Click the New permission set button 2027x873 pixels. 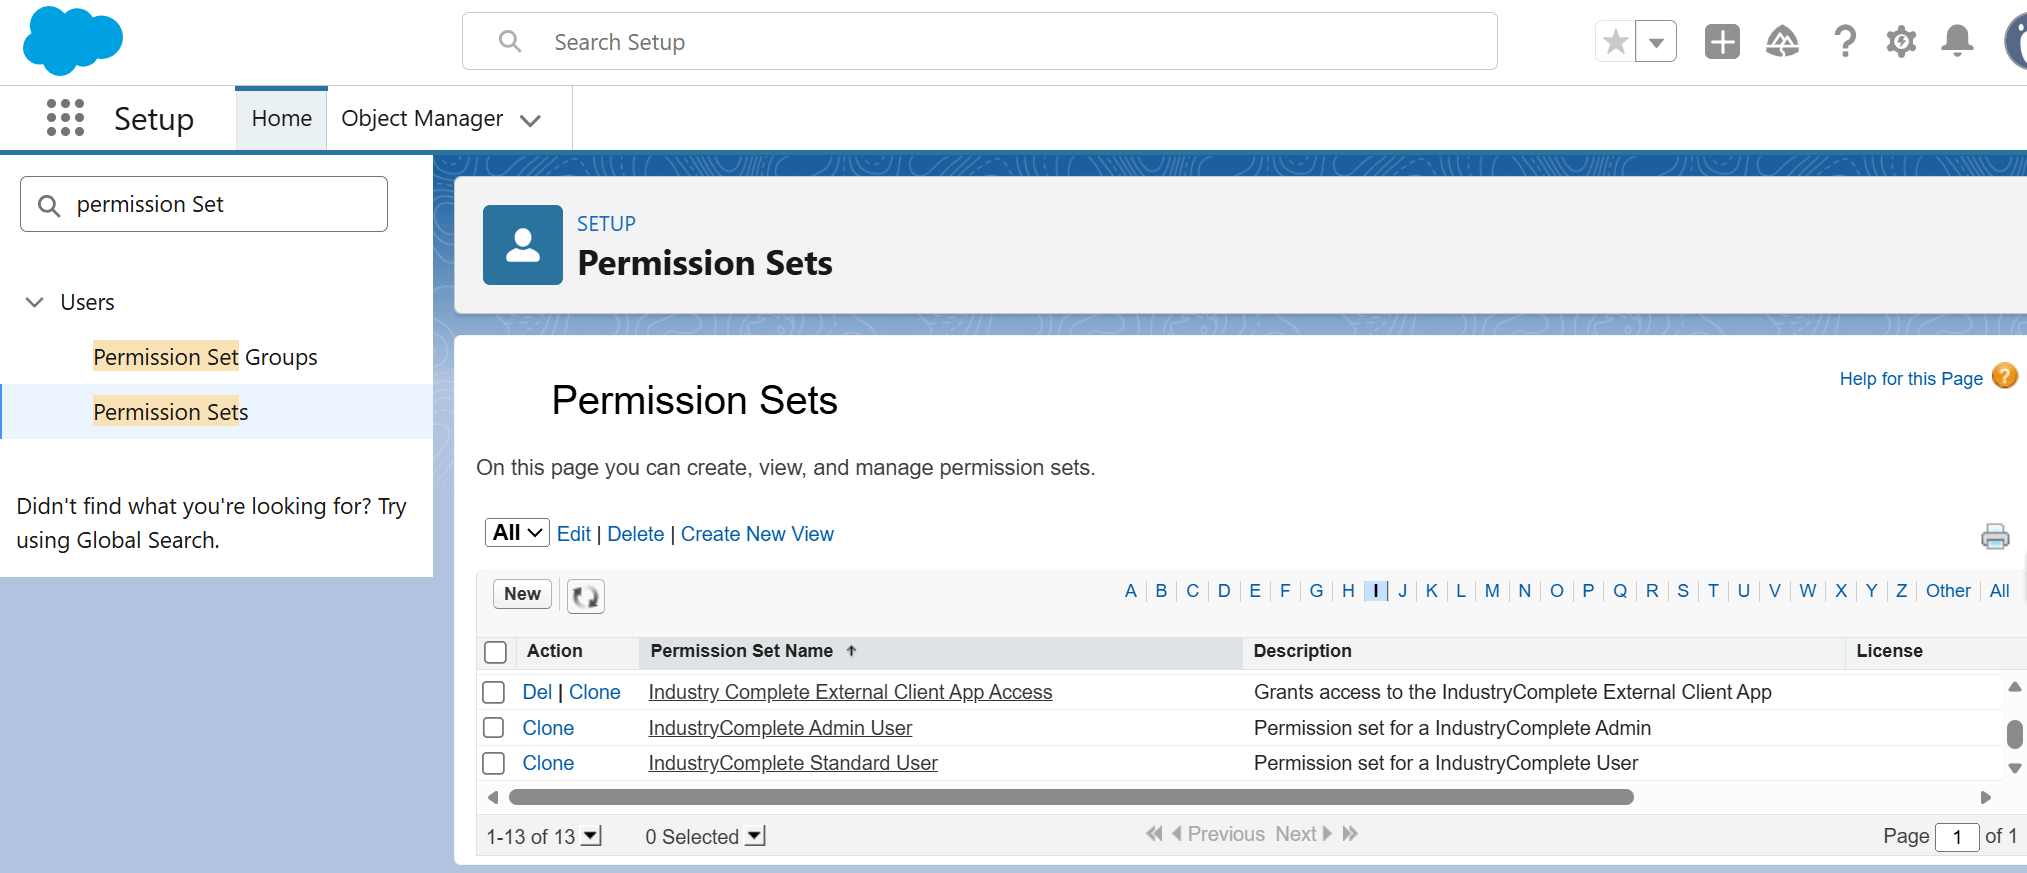[522, 594]
